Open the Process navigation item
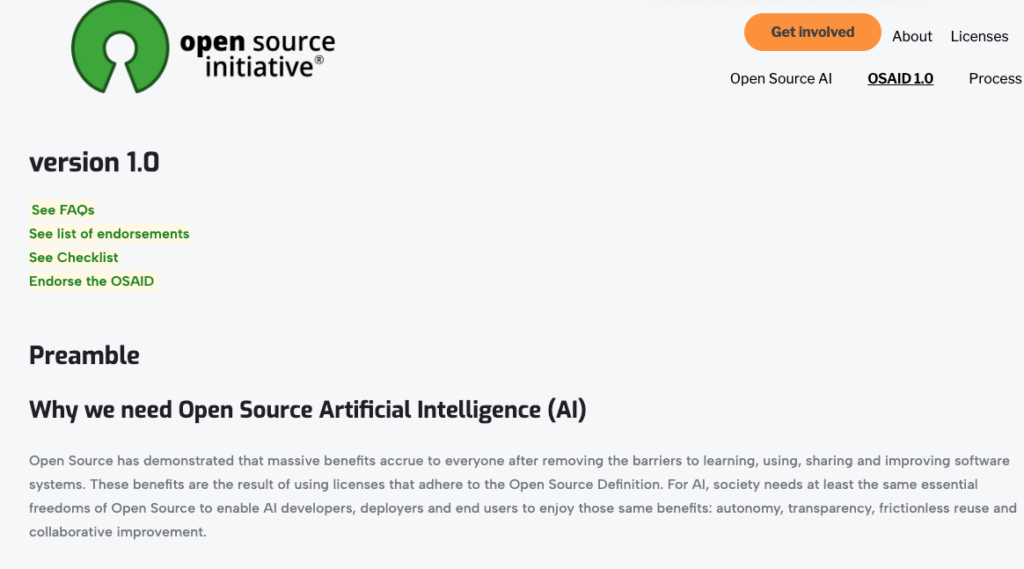Screen dimensions: 1024x569 pyautogui.click(x=994, y=79)
